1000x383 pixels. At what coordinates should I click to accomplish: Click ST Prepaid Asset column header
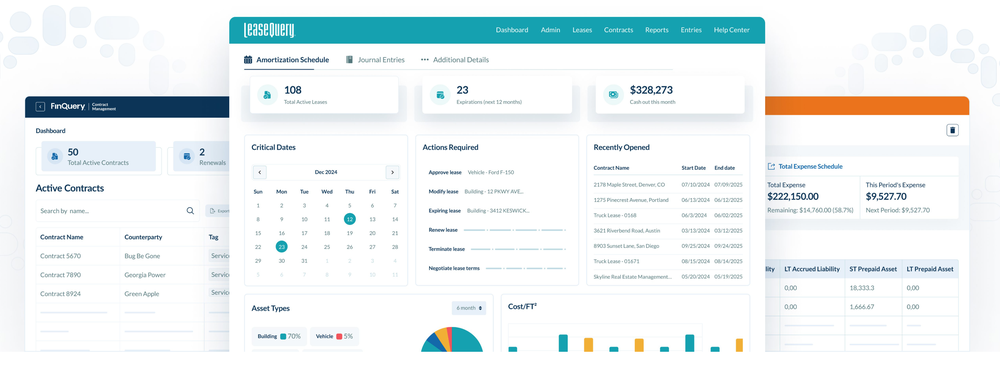(873, 270)
